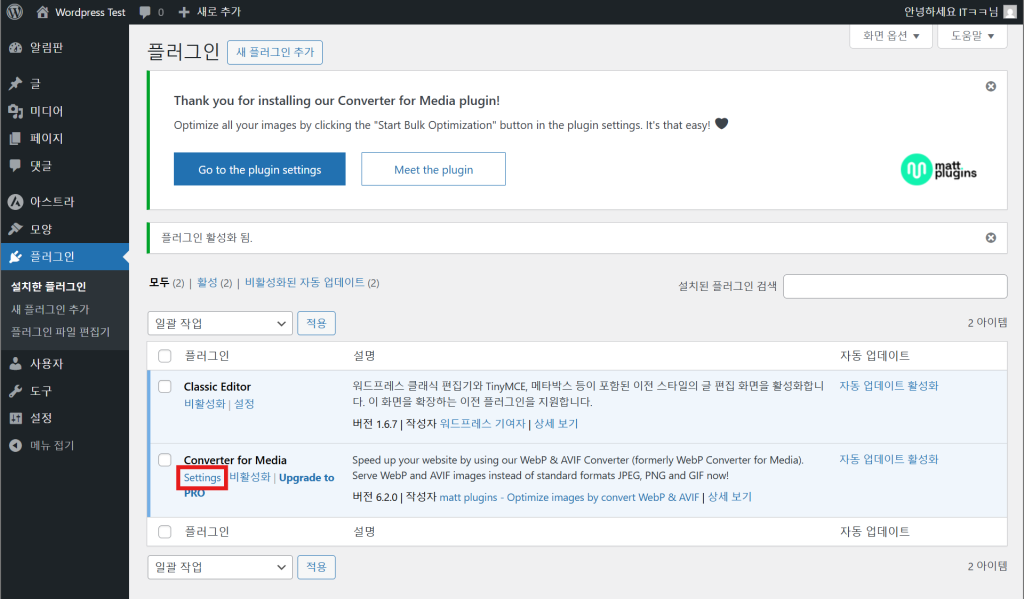The image size is (1024, 599).
Task: Open Classic Editor 상세 보기 details
Action: click(x=556, y=424)
